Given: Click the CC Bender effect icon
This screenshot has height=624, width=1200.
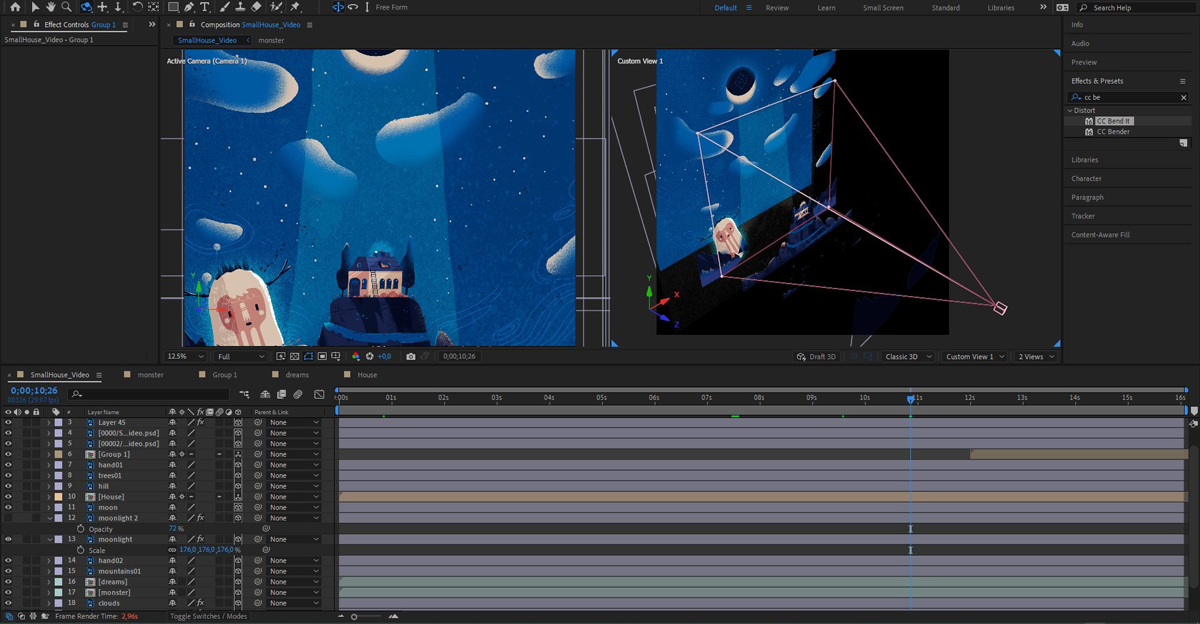Looking at the screenshot, I should [x=1089, y=132].
